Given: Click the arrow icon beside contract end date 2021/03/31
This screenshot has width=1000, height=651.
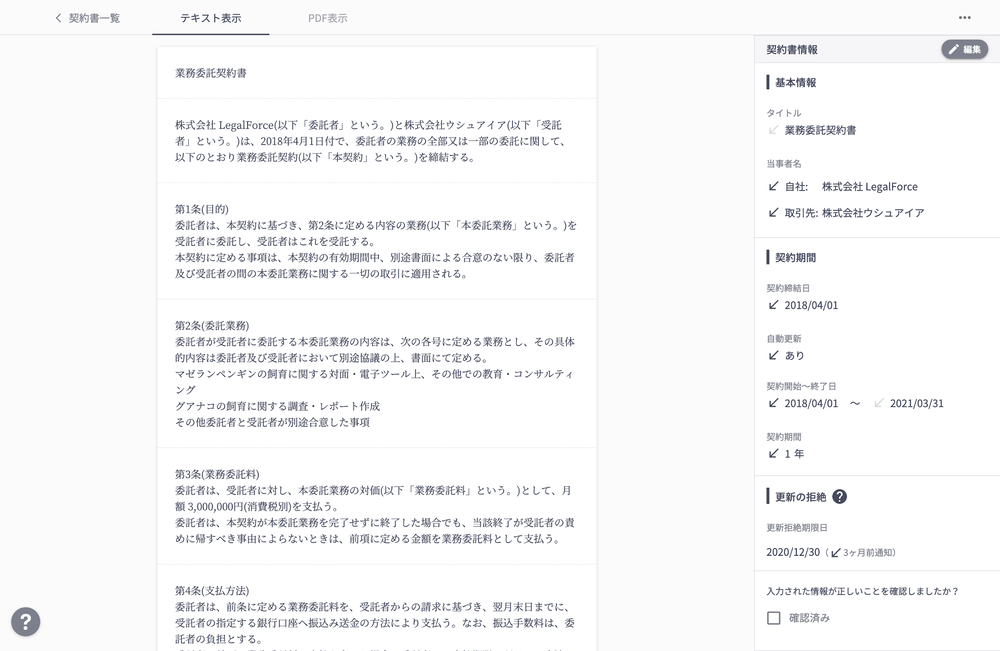Looking at the screenshot, I should click(879, 404).
